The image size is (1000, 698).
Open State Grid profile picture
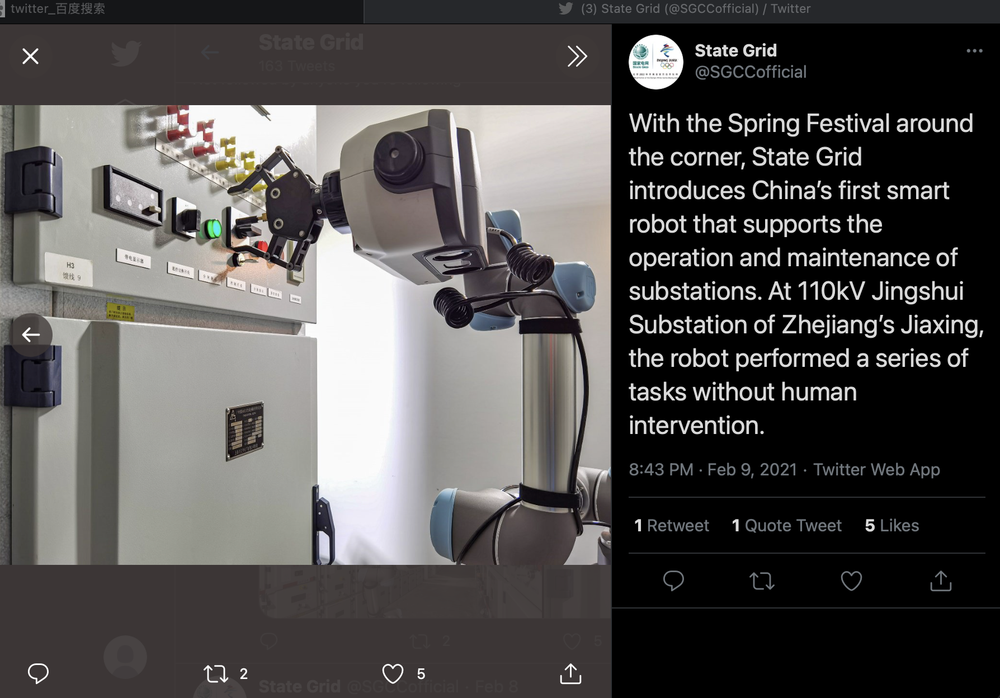coord(656,61)
